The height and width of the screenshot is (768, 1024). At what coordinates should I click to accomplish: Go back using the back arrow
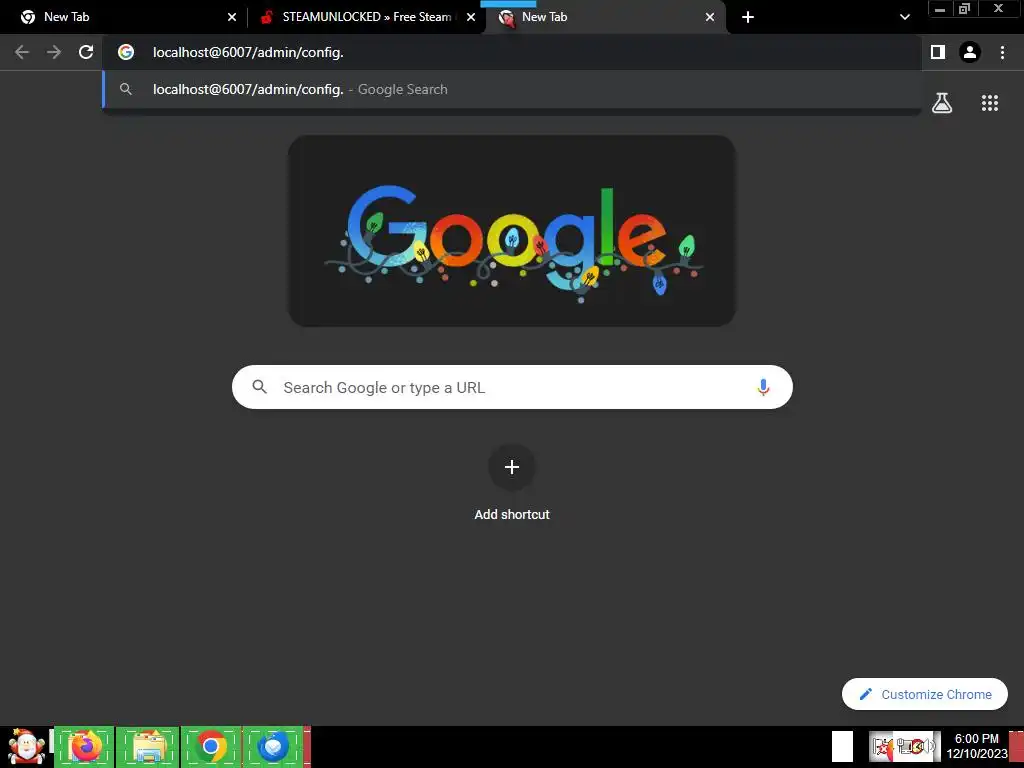[22, 52]
